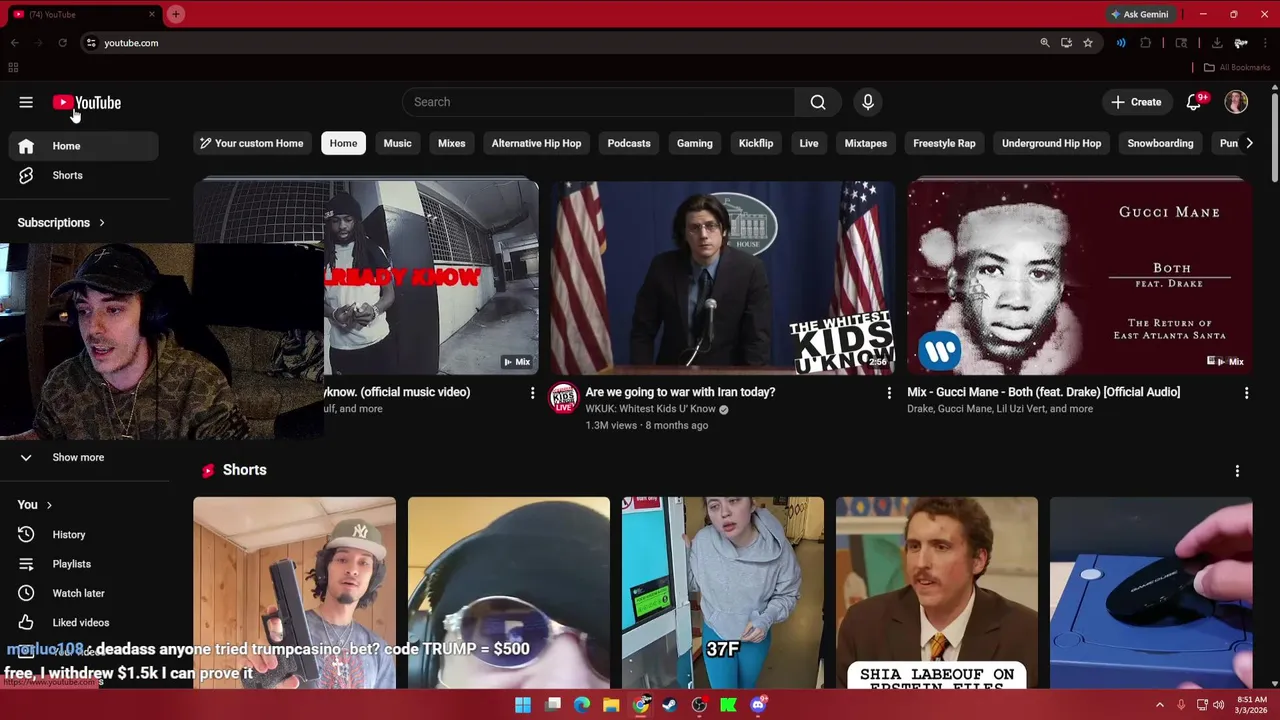Start voice search with the microphone
1280x720 pixels.
tap(868, 102)
